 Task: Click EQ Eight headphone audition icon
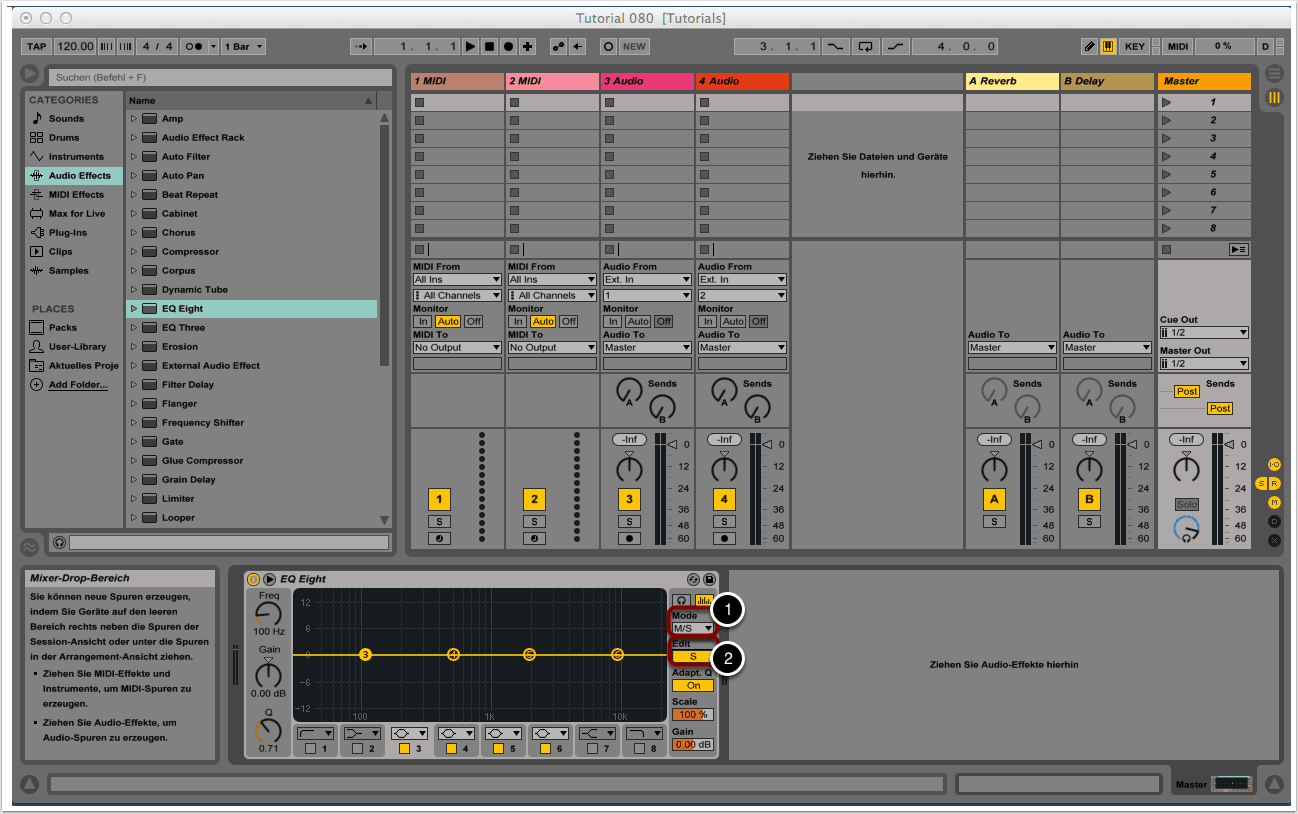[682, 600]
